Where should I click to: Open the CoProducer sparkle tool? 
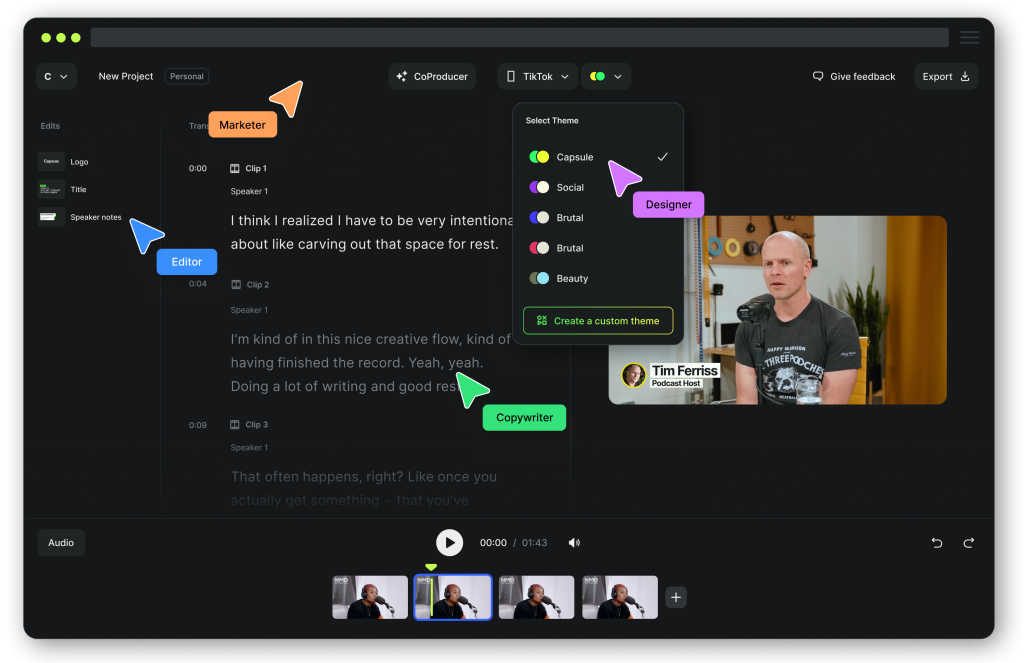(x=432, y=77)
